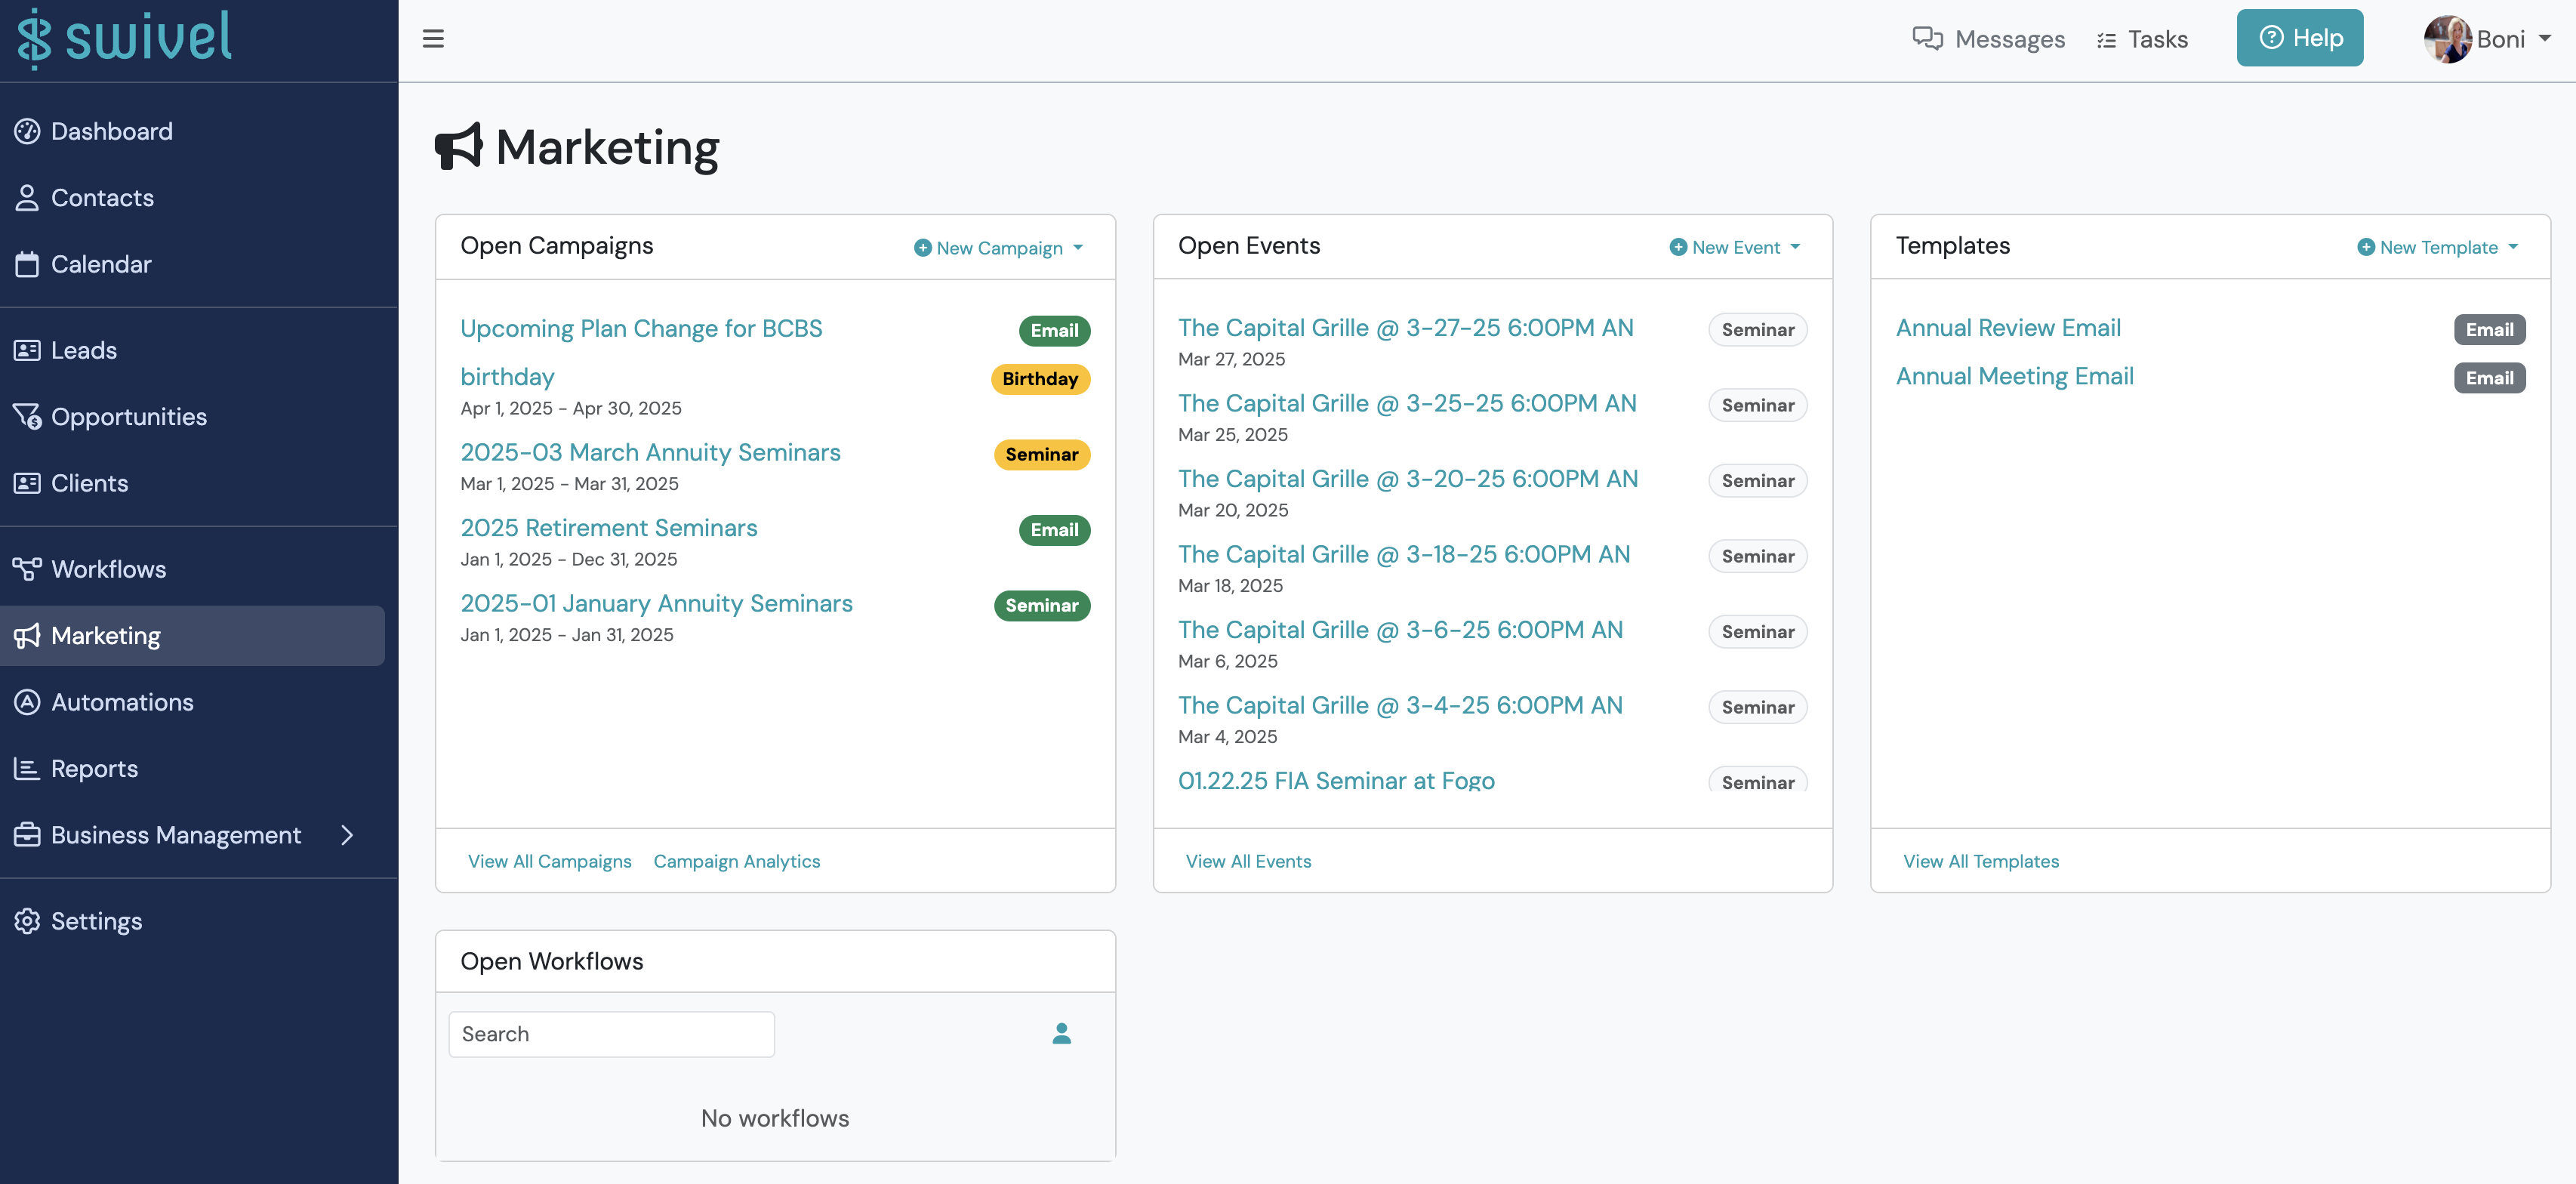Click Boni's profile avatar
The height and width of the screenshot is (1184, 2576).
(2447, 39)
